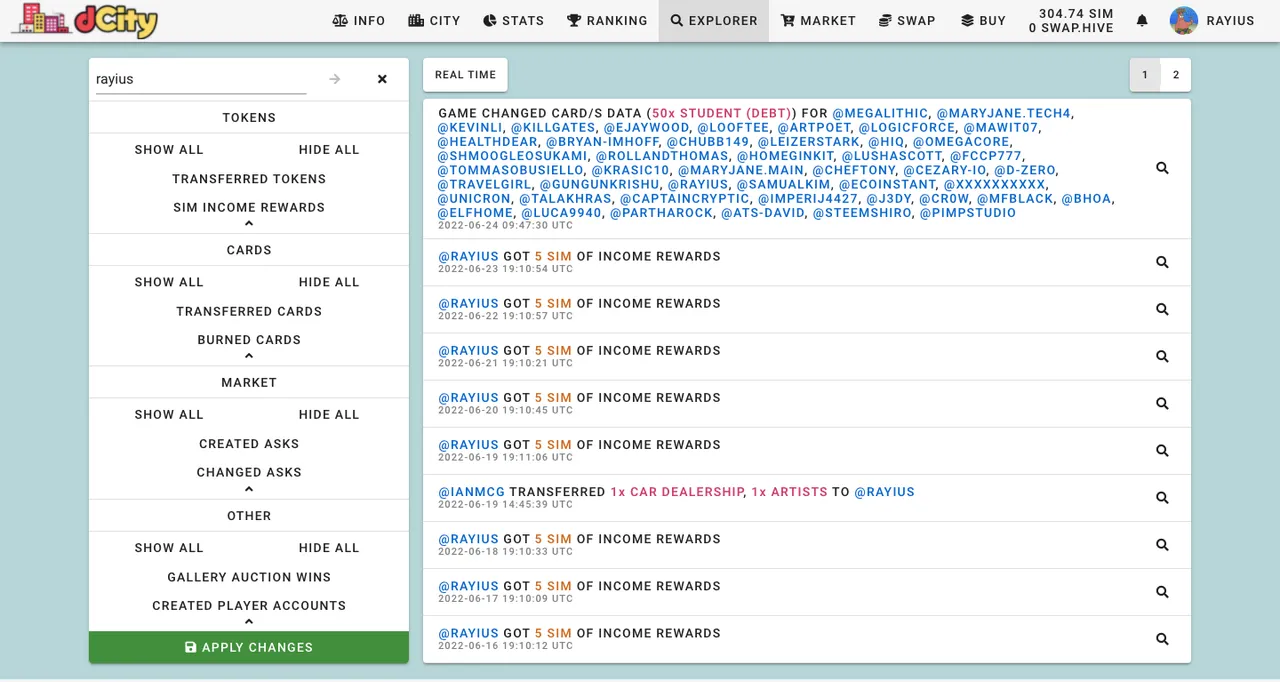Open the Buy page
Screen dimensions: 1280x682
tap(983, 20)
